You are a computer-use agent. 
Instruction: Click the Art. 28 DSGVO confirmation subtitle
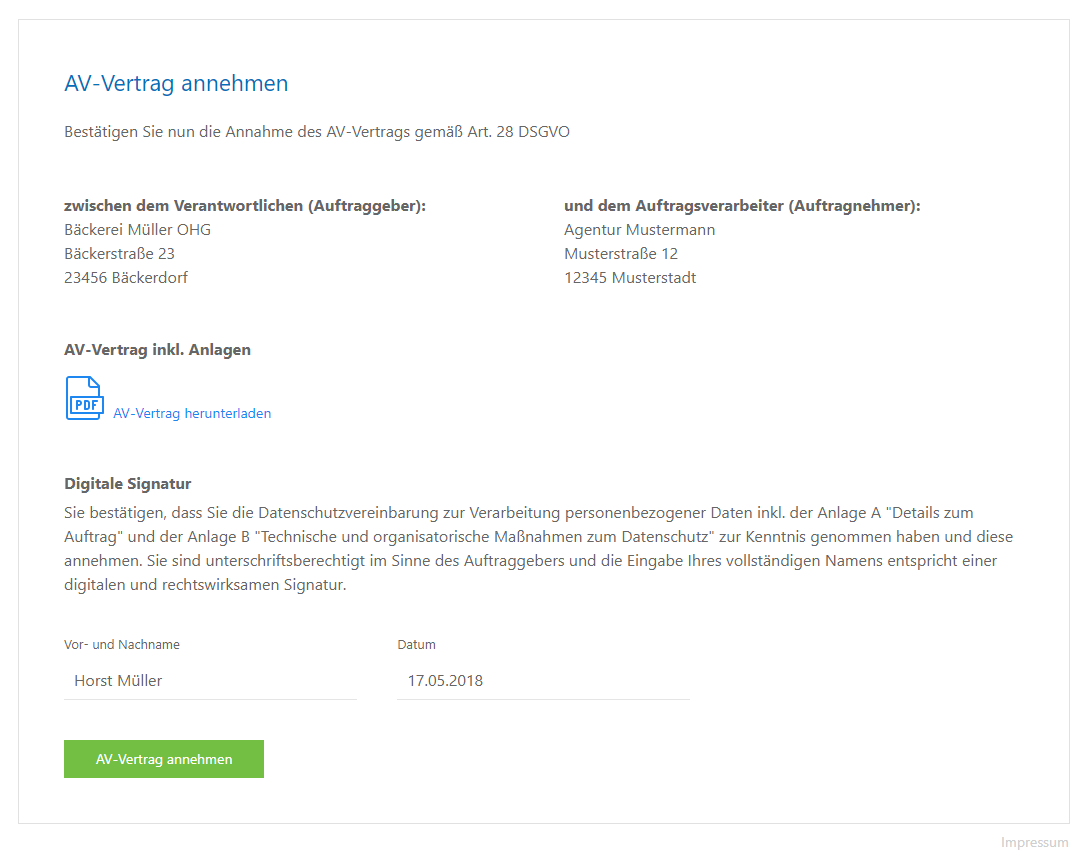tap(317, 132)
